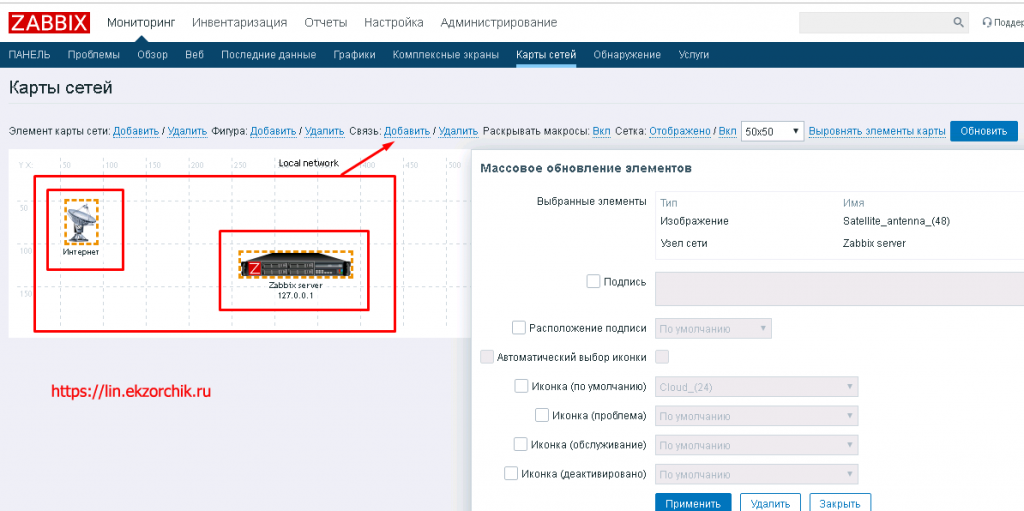
Task: Select the satellite antenna map element
Action: point(81,221)
